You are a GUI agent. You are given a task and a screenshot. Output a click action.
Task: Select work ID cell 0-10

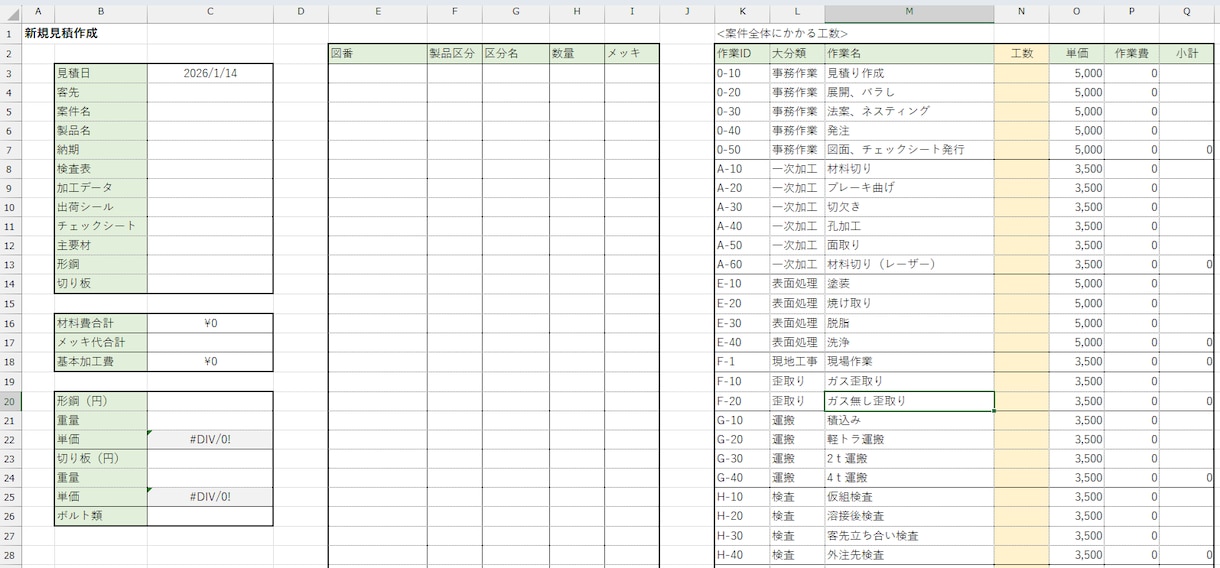(x=742, y=73)
